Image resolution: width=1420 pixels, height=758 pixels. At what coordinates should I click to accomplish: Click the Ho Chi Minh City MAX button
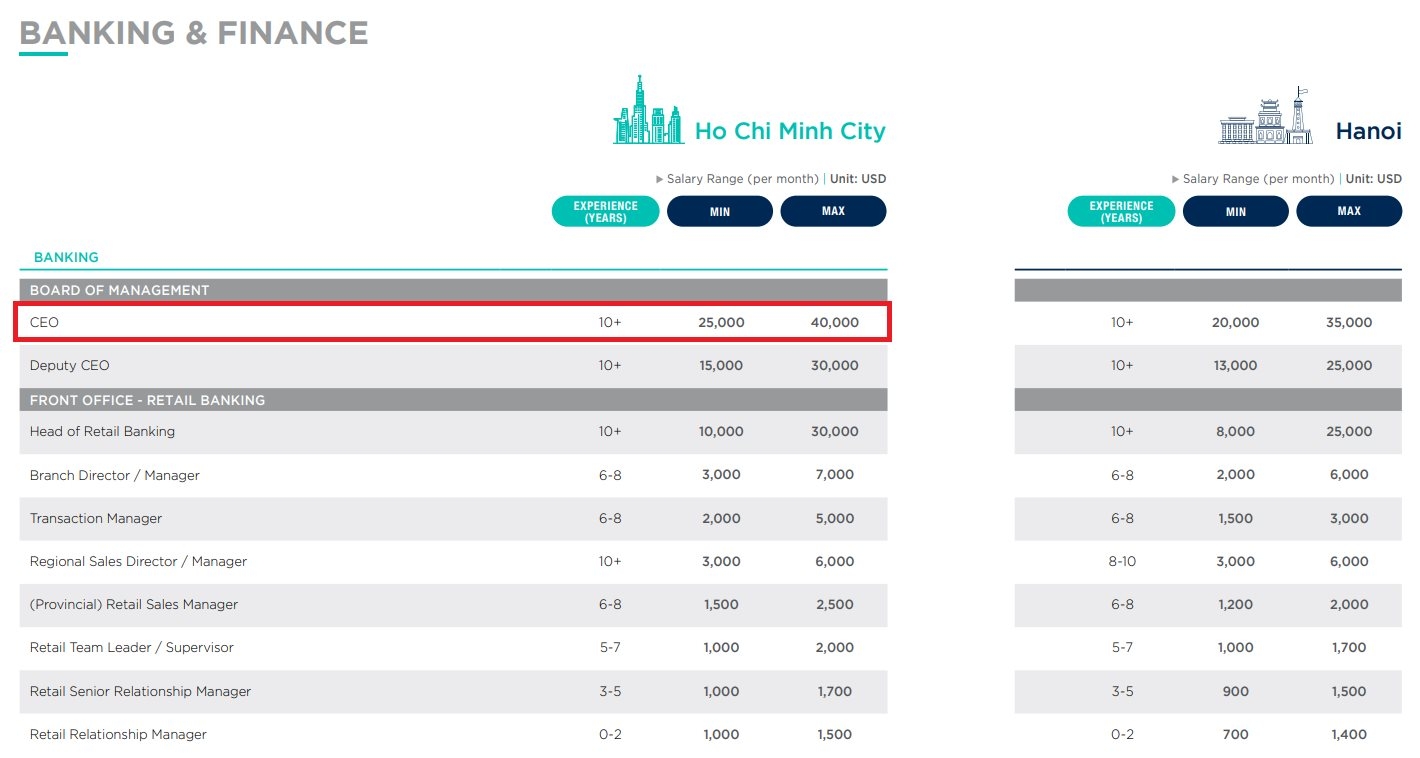(x=833, y=212)
